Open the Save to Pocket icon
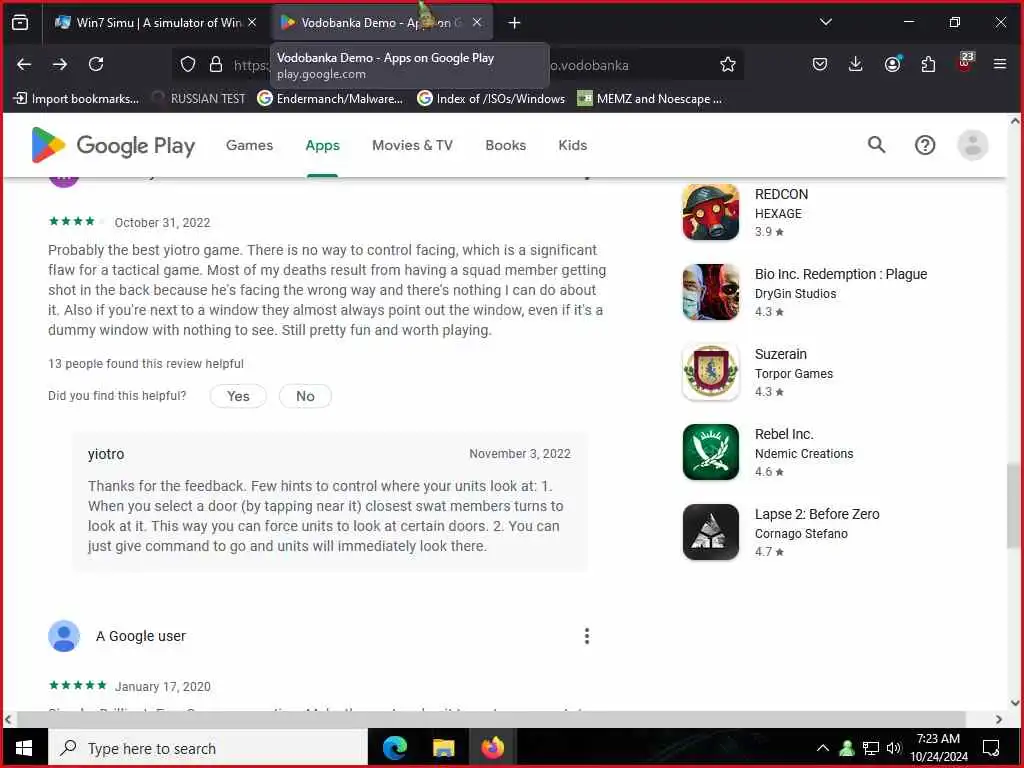This screenshot has height=768, width=1024. [x=820, y=64]
